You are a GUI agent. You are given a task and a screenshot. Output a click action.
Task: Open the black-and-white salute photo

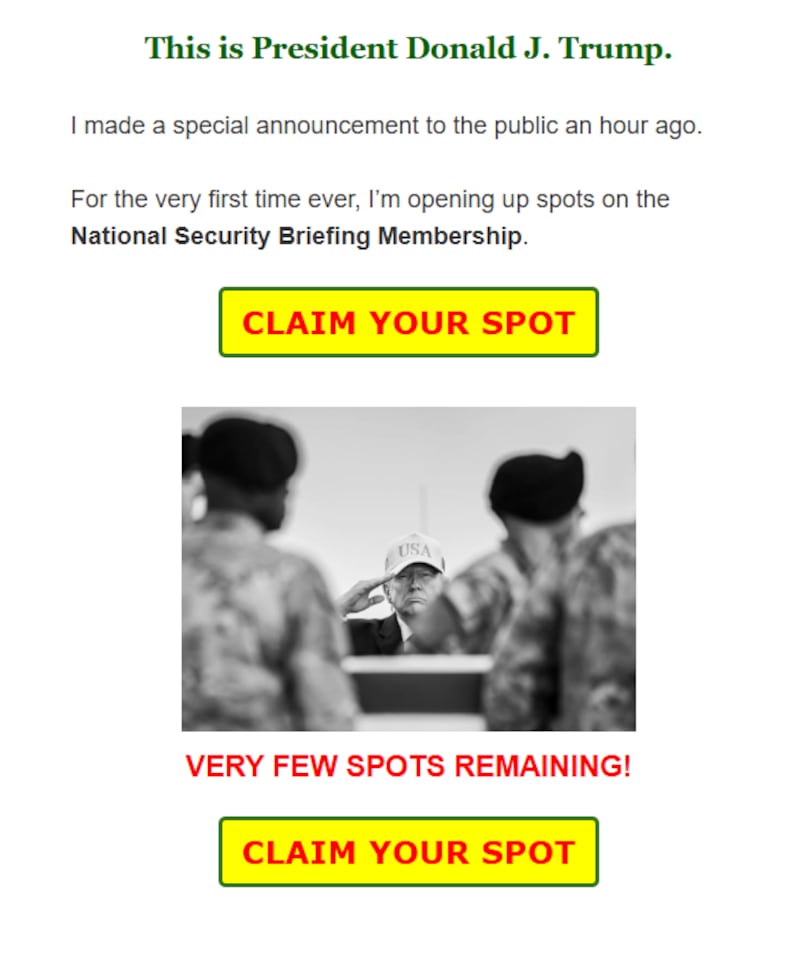[x=408, y=568]
